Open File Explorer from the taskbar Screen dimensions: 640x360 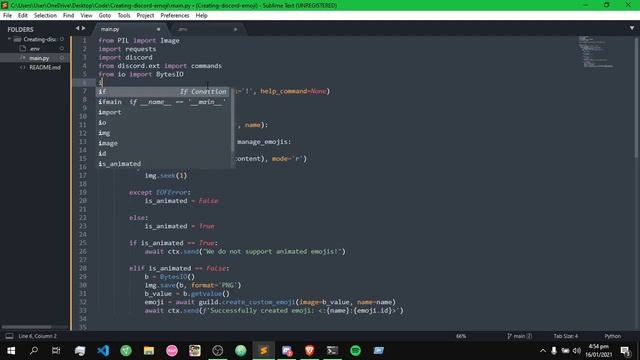coord(149,351)
